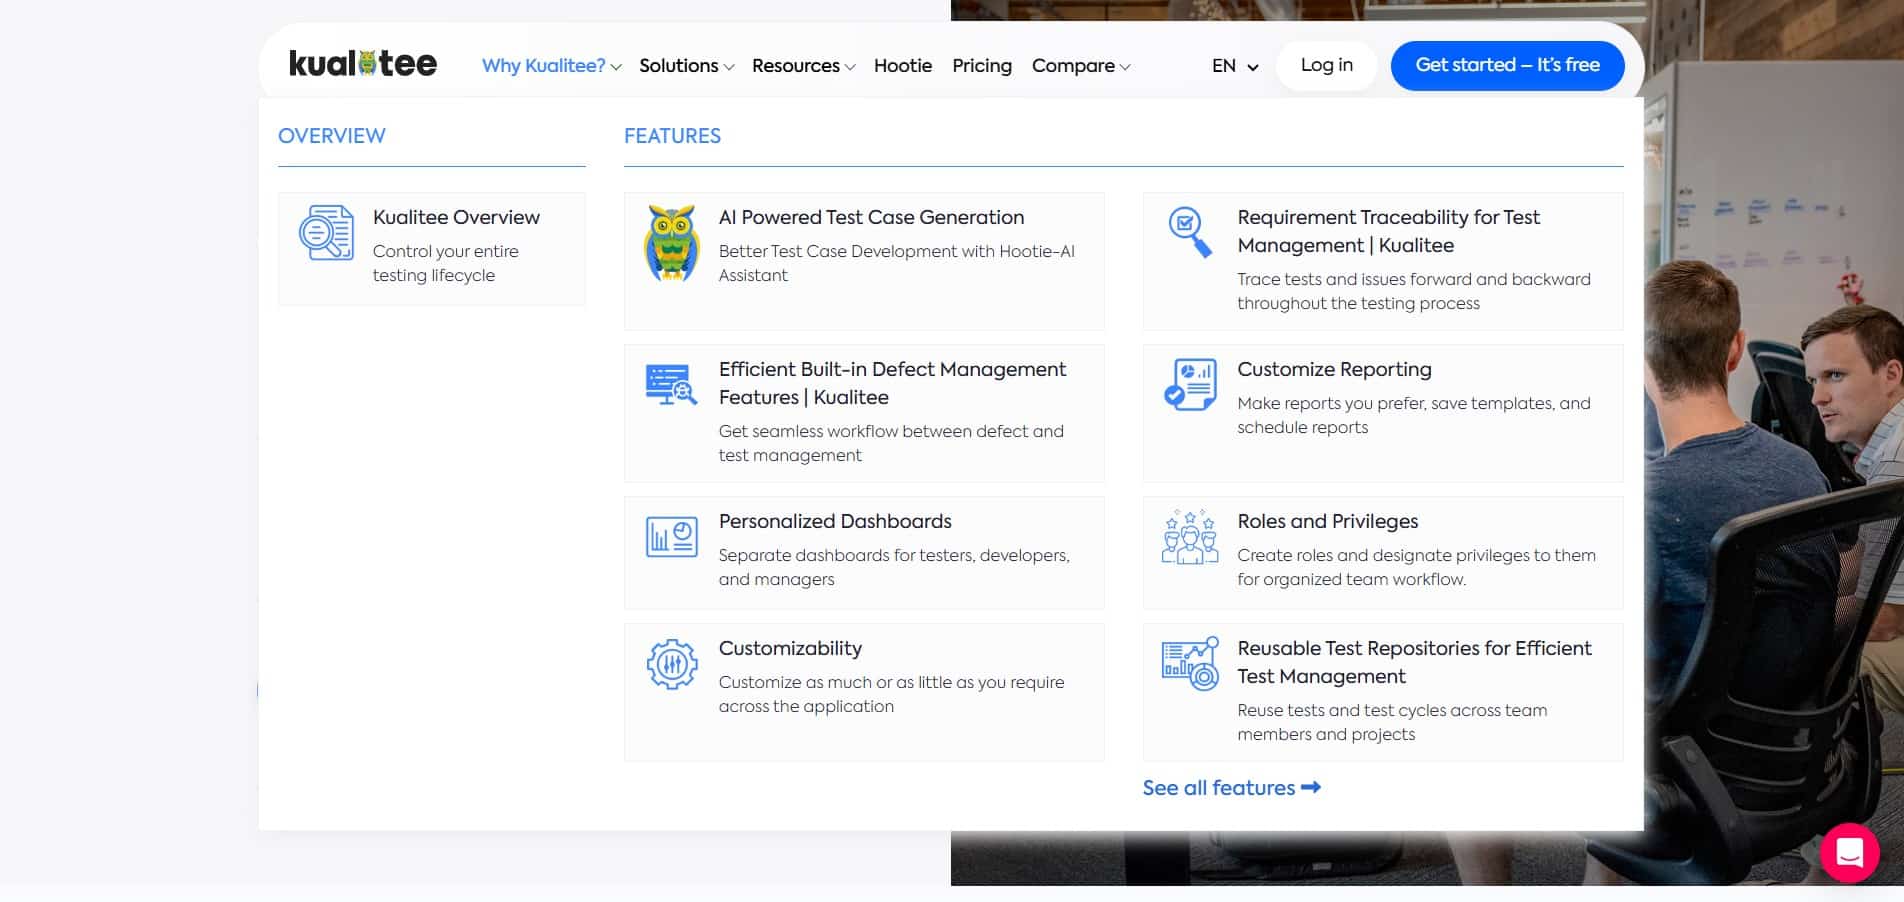Click the Kualitee Overview document icon

point(326,233)
